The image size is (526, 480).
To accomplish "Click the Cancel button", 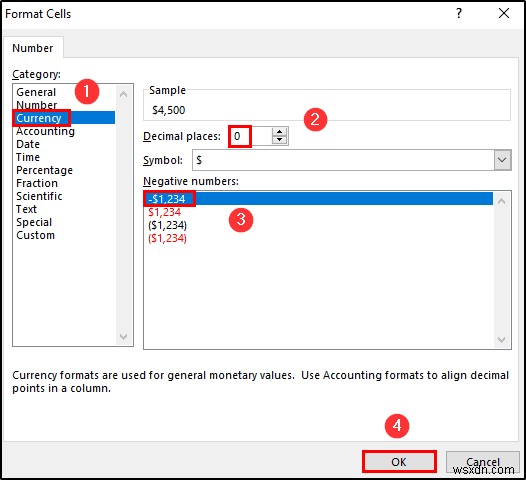I will (x=483, y=462).
